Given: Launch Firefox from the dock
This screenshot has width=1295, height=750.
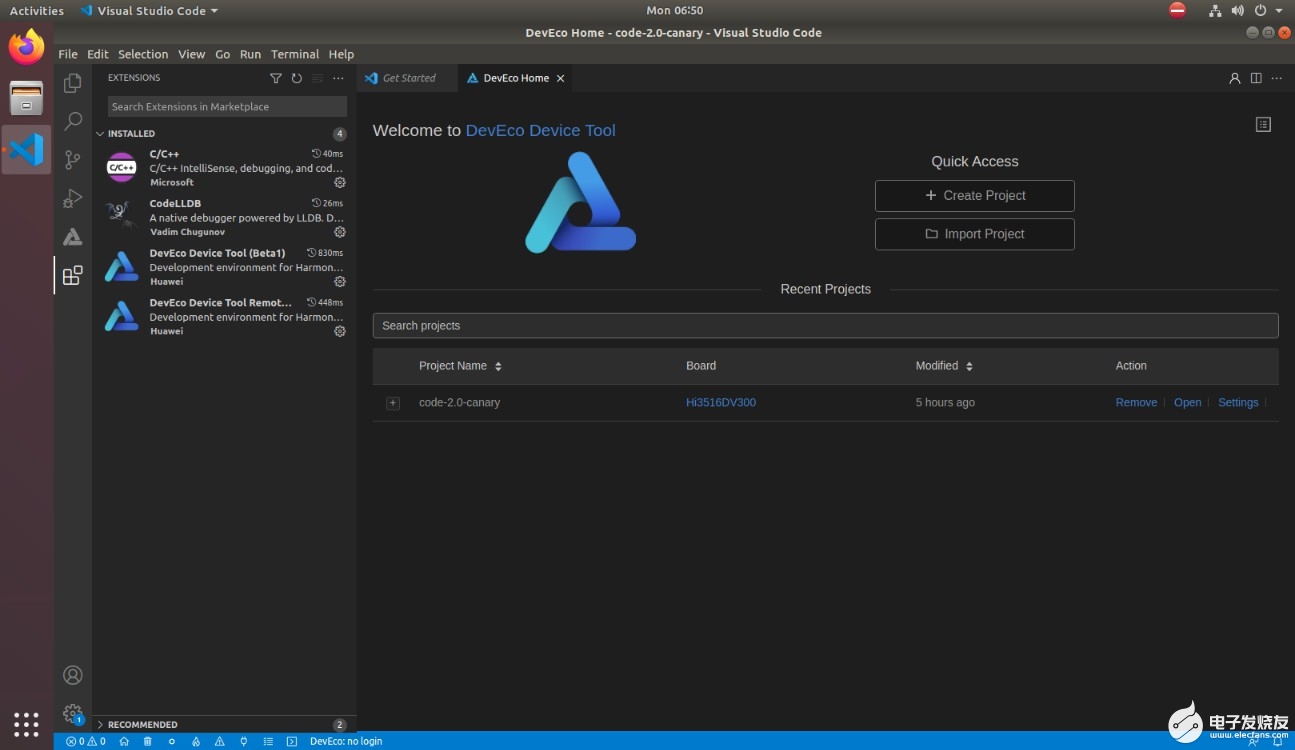Looking at the screenshot, I should pyautogui.click(x=27, y=47).
